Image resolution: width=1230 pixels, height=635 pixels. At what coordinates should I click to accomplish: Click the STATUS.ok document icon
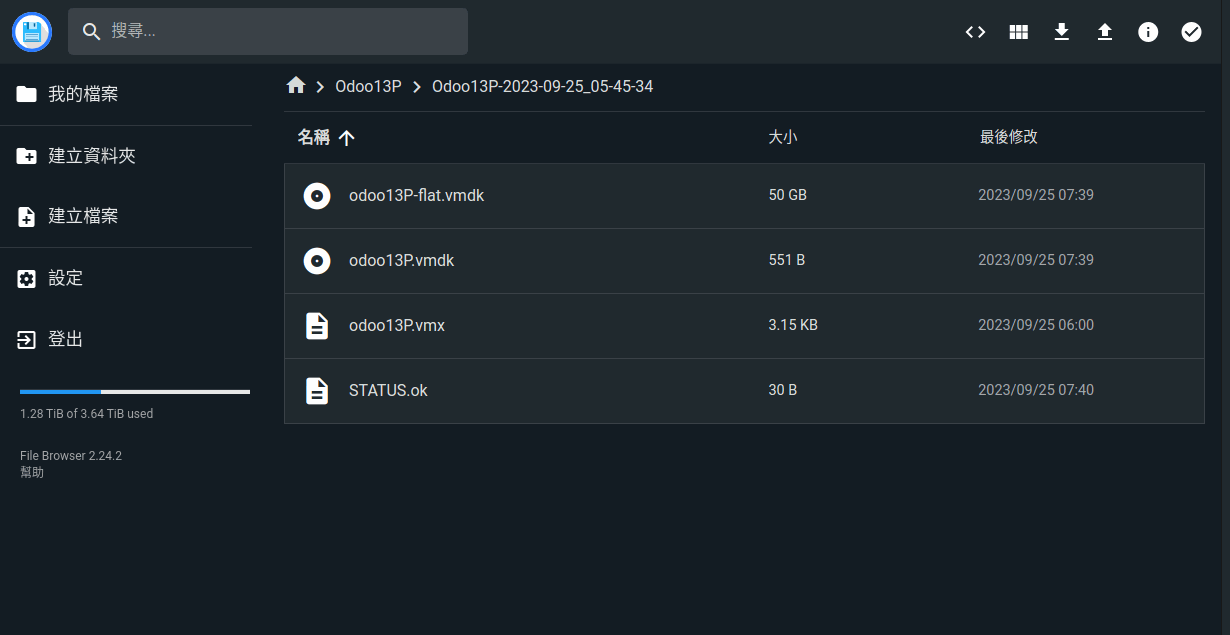317,390
